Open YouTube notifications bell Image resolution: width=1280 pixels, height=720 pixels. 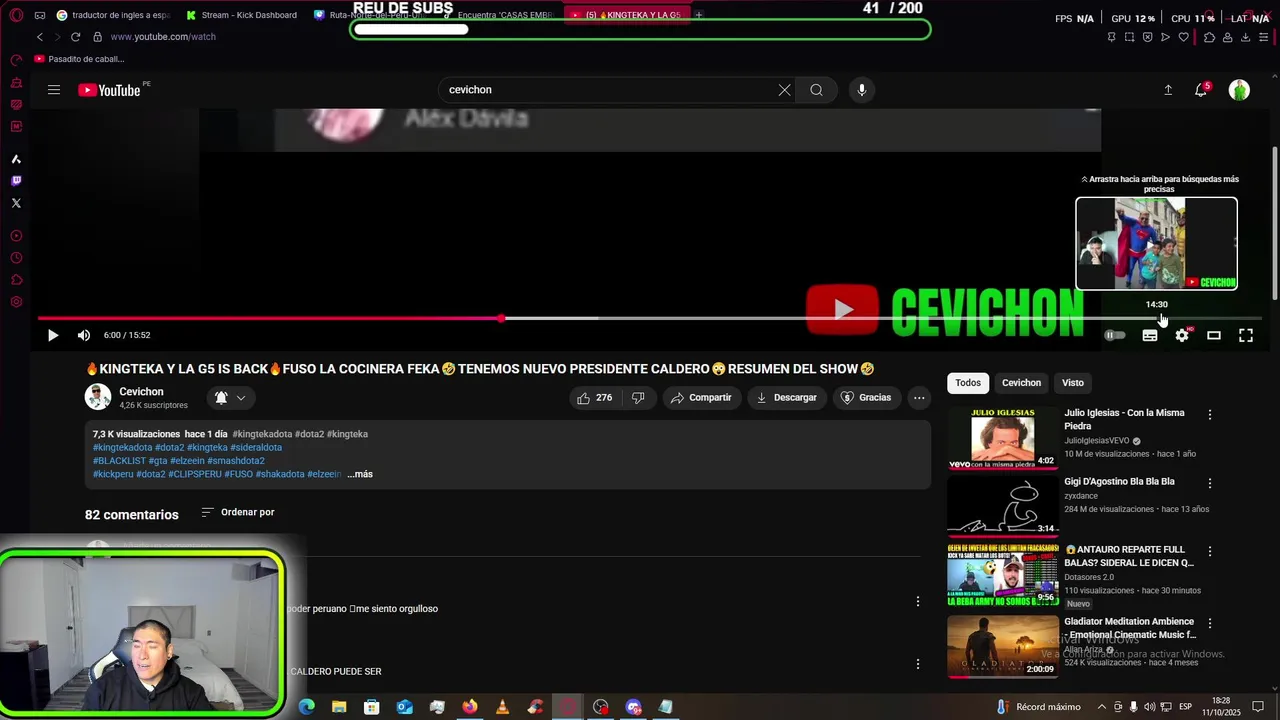(x=1201, y=90)
